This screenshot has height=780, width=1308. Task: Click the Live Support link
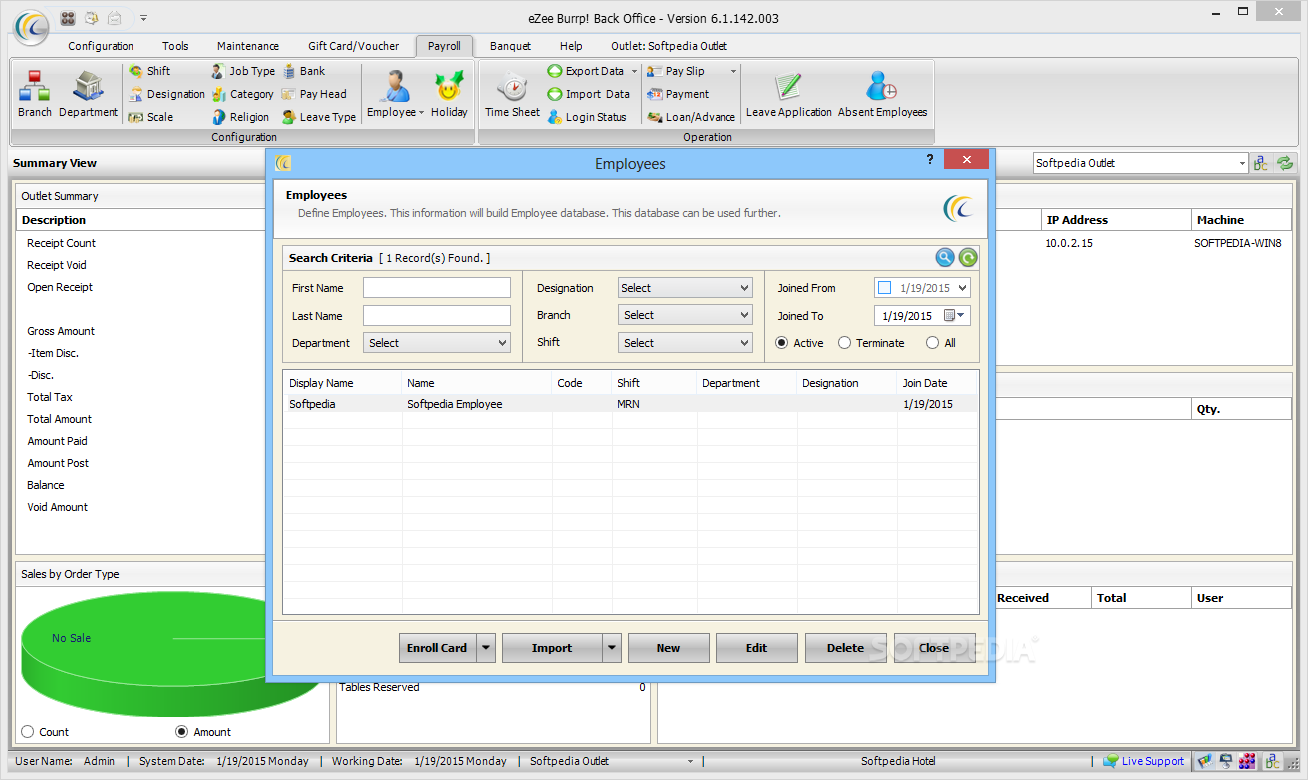pyautogui.click(x=1152, y=761)
